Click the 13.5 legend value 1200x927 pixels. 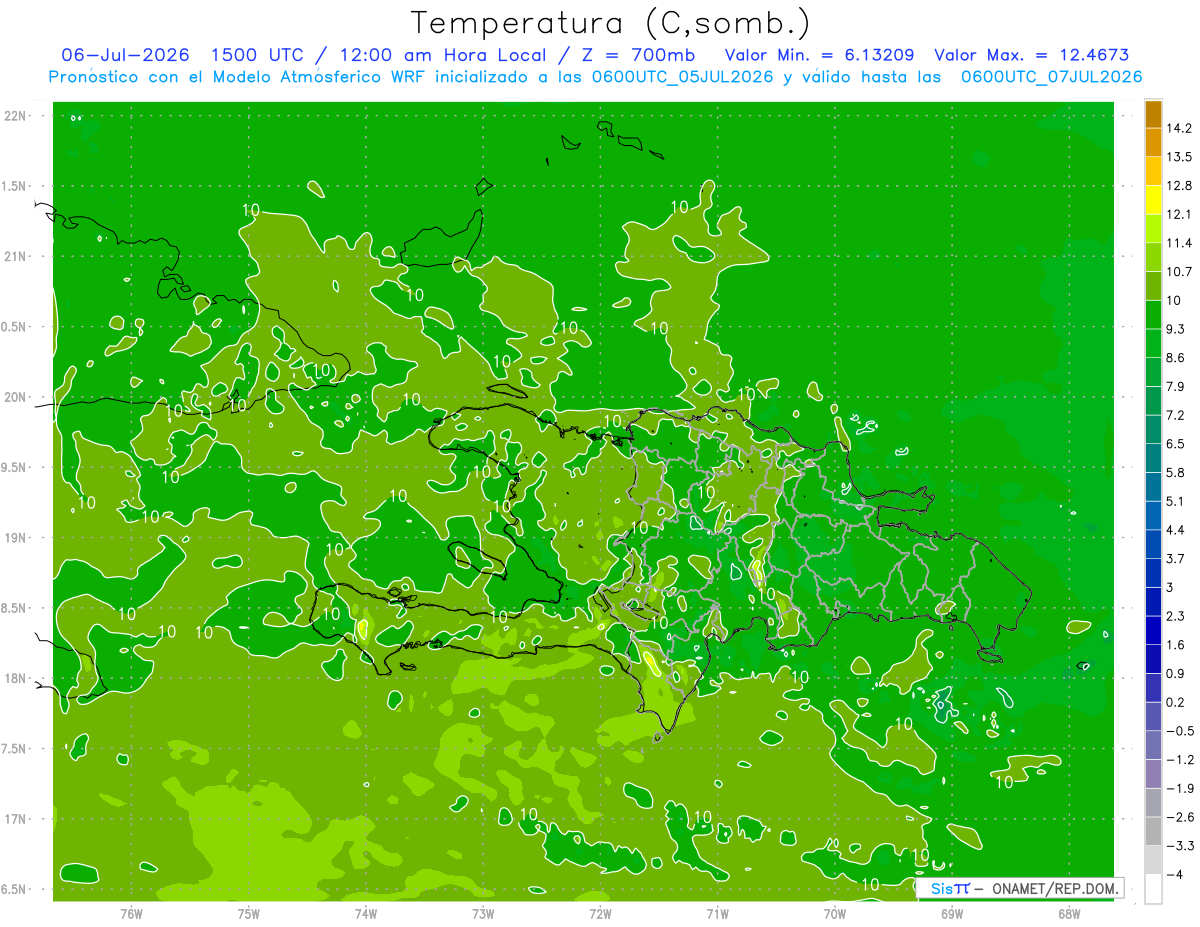(x=1178, y=157)
